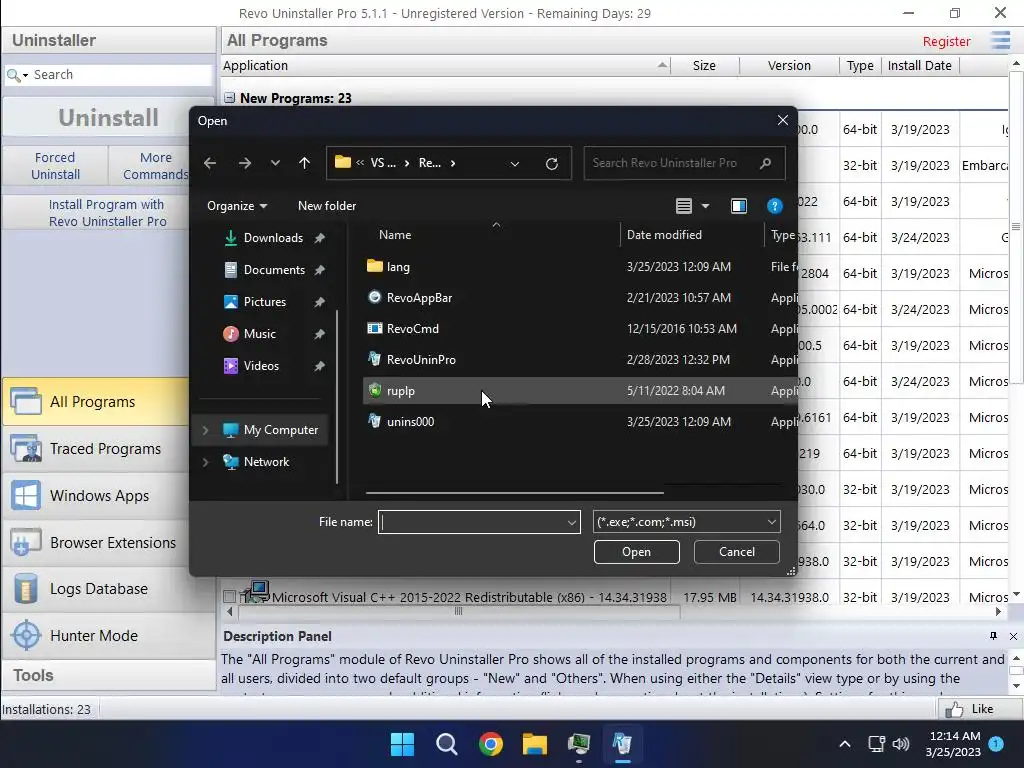Click the volume tray icon
Viewport: 1024px width, 768px height.
tap(901, 744)
